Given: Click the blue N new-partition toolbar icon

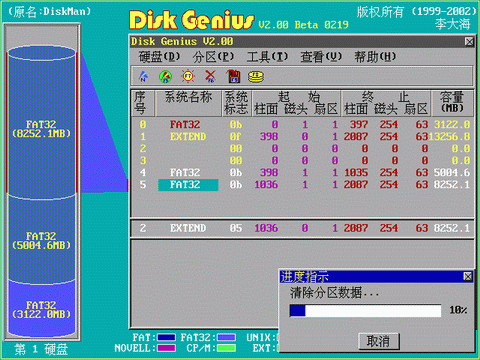Looking at the screenshot, I should click(x=143, y=76).
